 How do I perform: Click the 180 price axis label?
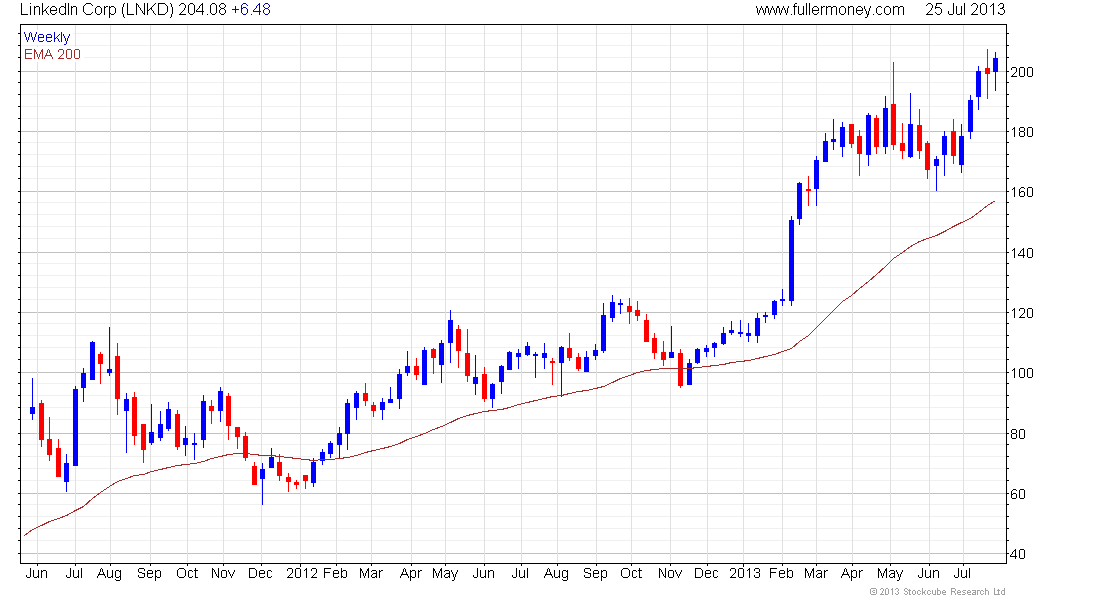coord(1021,132)
